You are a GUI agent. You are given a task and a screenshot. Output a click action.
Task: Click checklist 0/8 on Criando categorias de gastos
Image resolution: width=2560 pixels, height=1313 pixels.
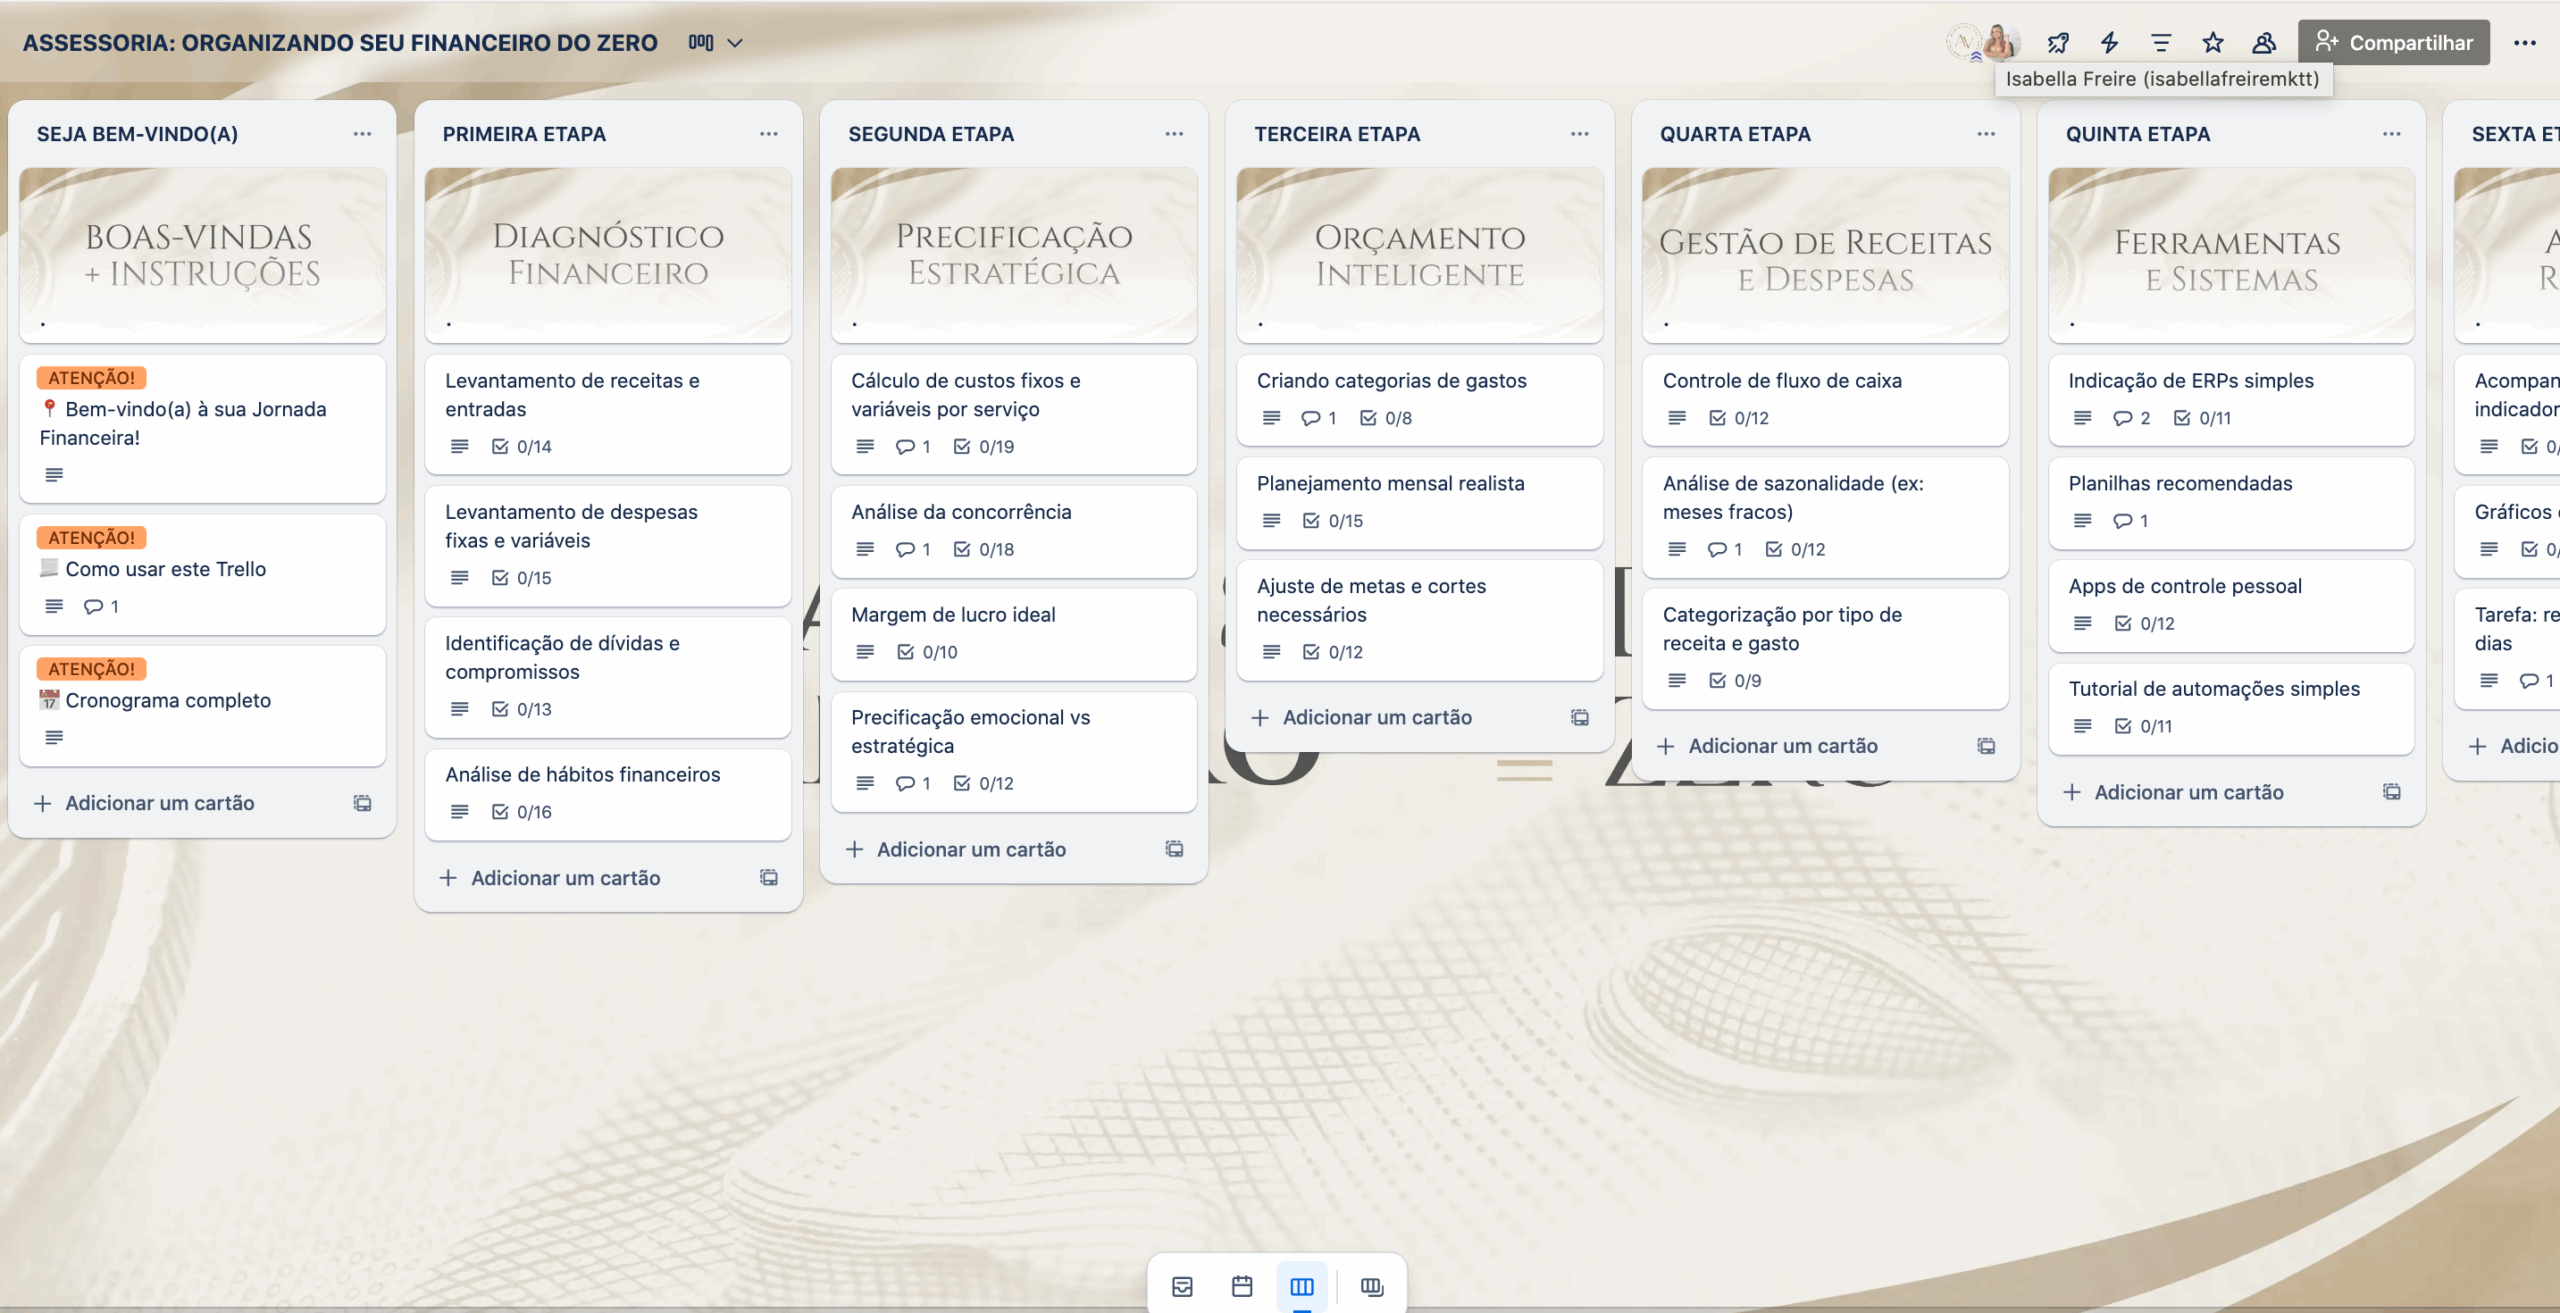(1386, 418)
